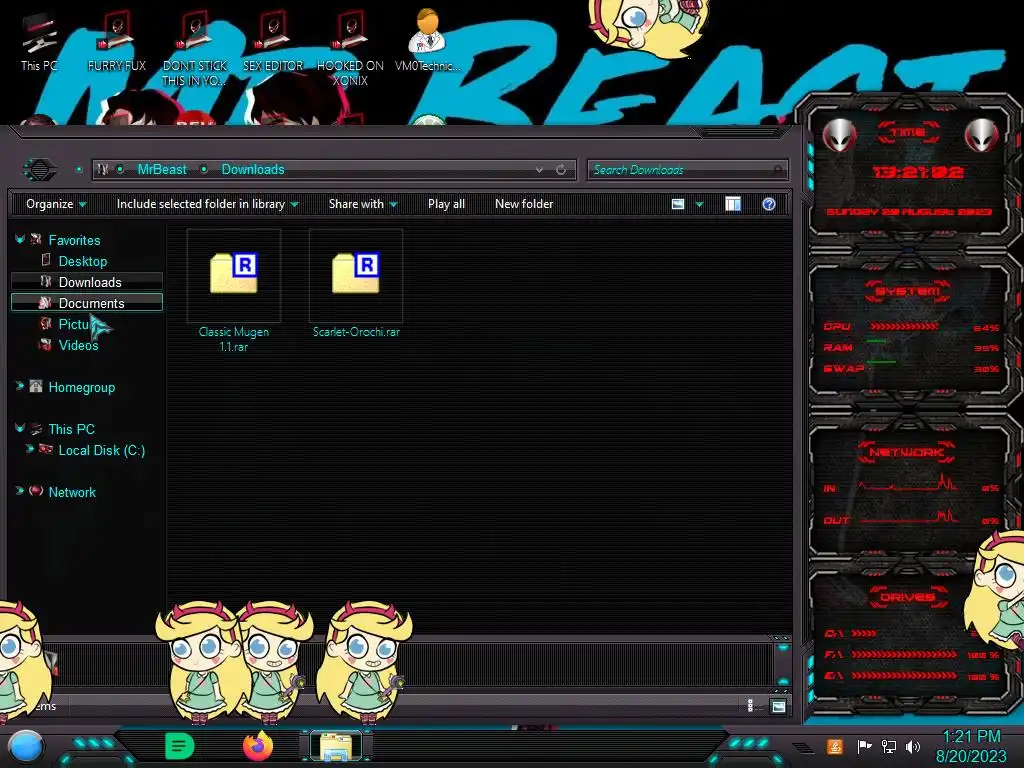
Task: Click the Java update tray icon
Action: pos(835,746)
